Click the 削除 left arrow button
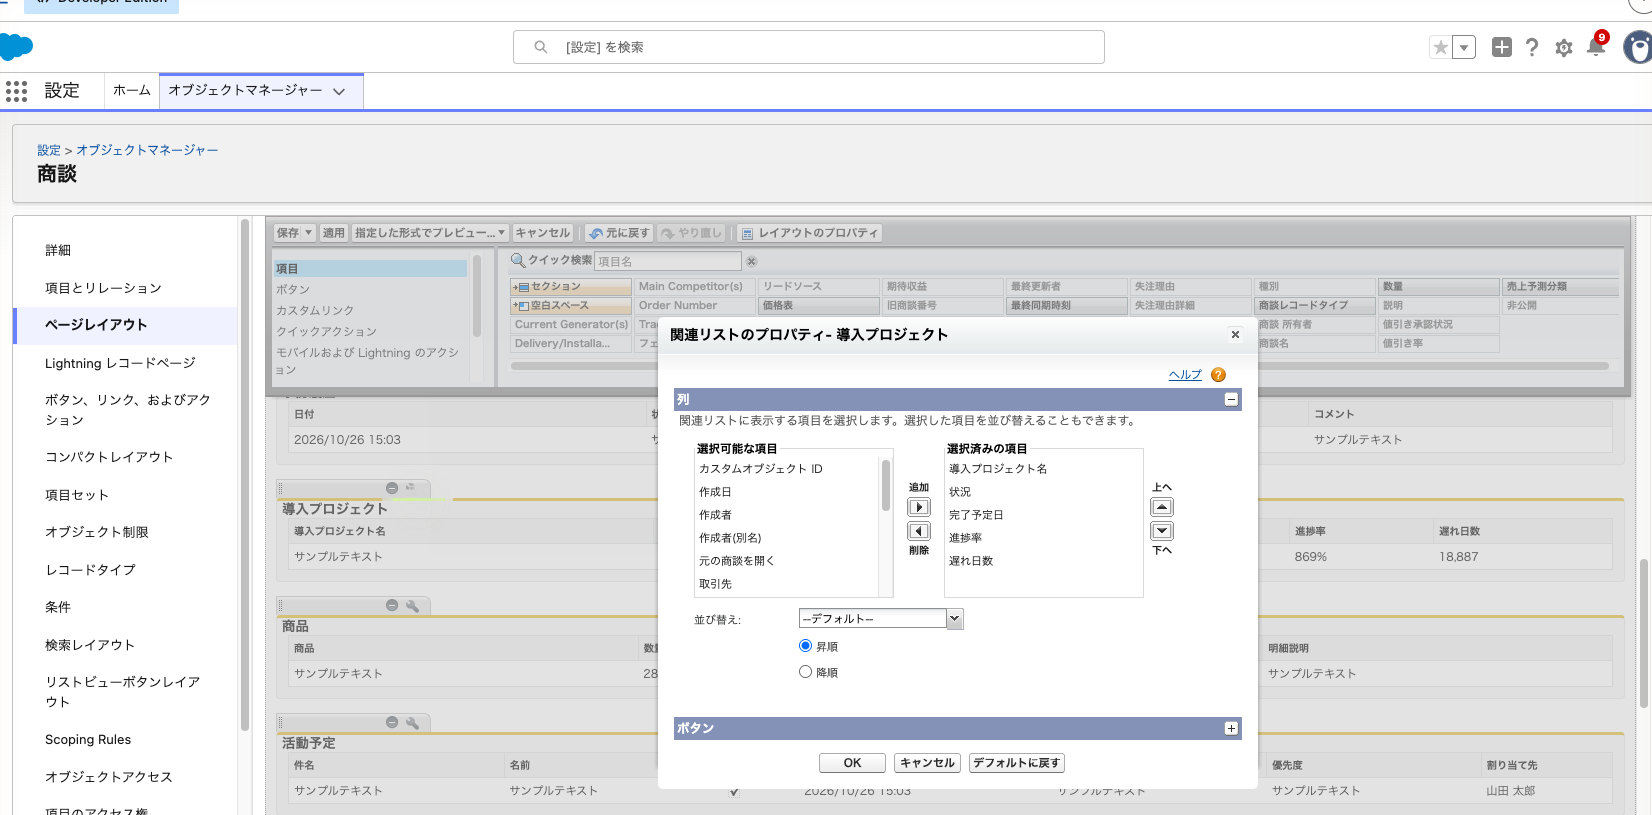The width and height of the screenshot is (1652, 815). pyautogui.click(x=919, y=531)
